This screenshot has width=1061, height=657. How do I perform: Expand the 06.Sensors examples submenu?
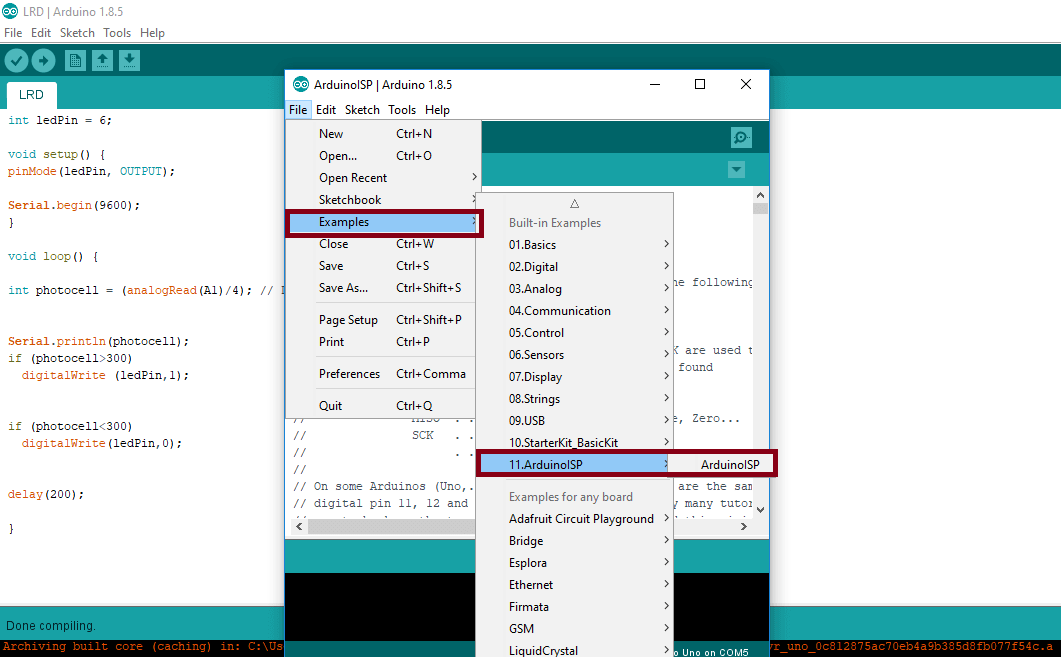point(574,355)
